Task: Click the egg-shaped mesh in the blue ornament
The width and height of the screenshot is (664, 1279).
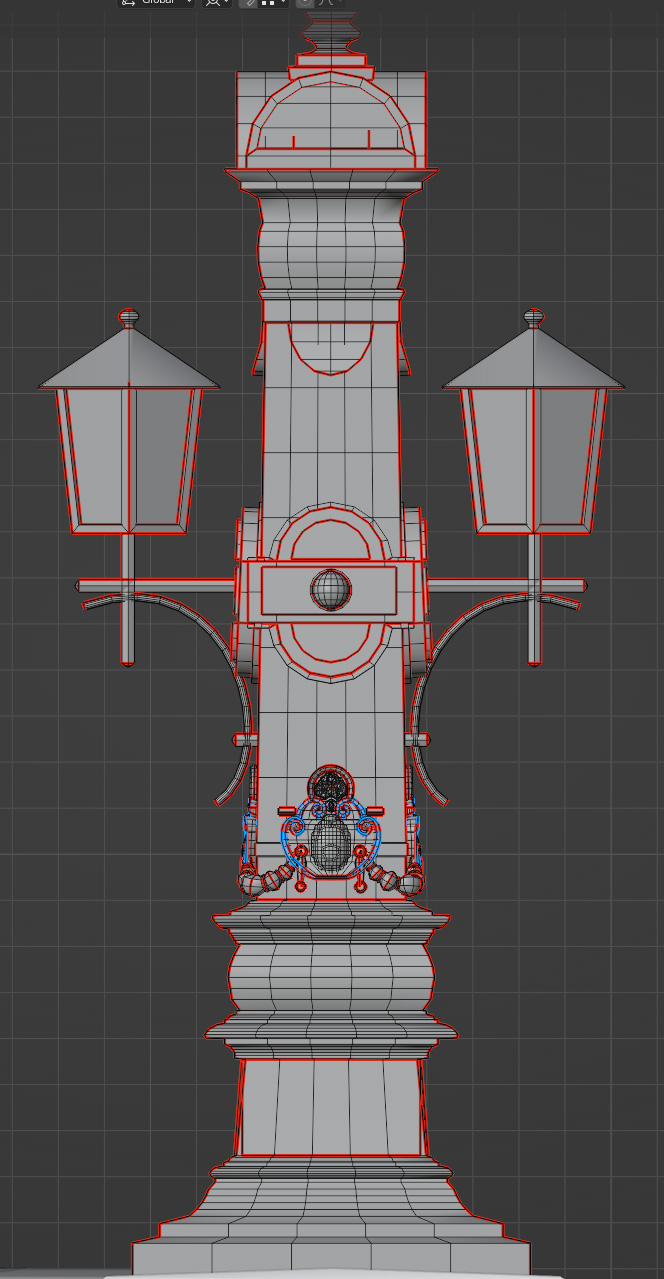Action: 328,843
